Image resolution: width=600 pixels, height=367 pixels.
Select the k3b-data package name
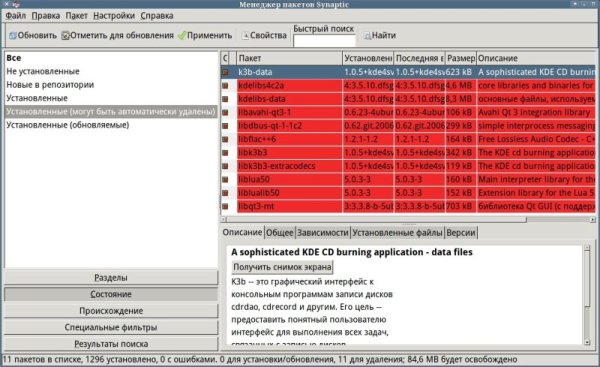point(255,72)
